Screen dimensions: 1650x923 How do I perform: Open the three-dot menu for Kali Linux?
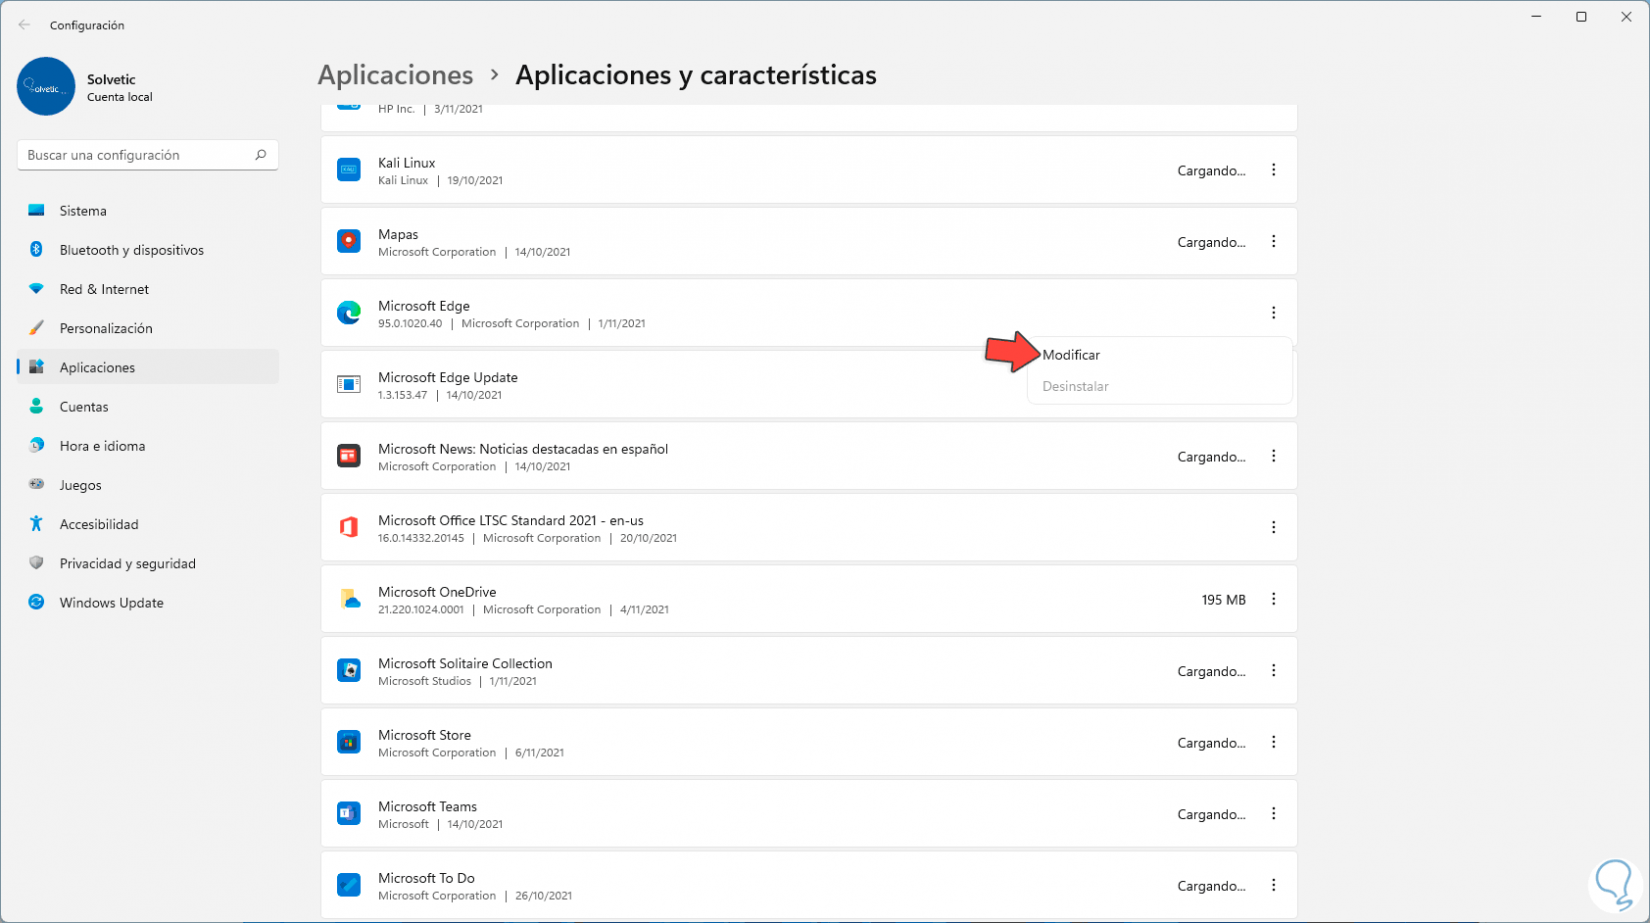coord(1273,170)
